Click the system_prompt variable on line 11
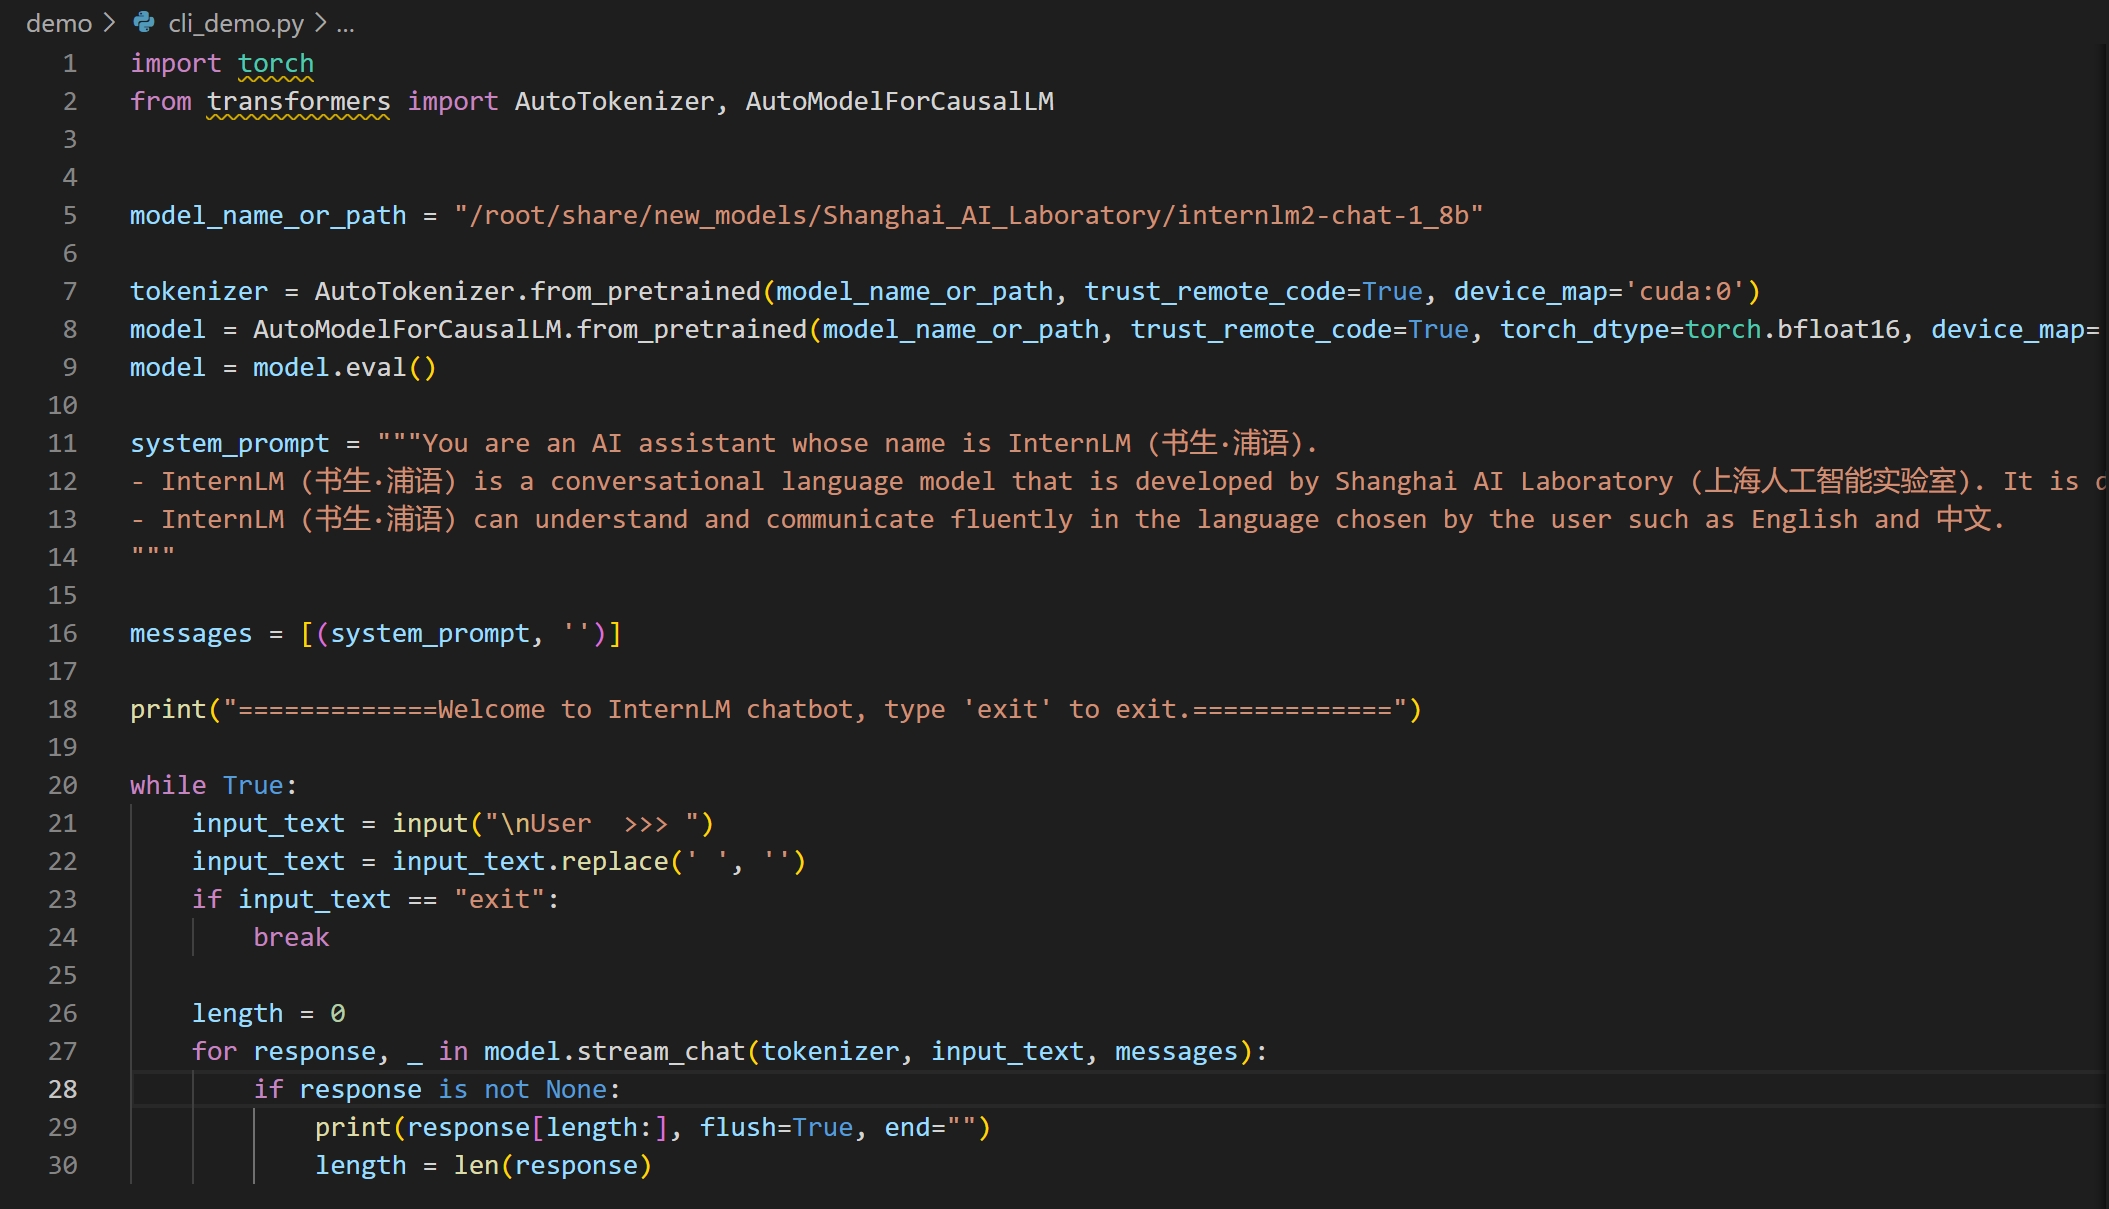The height and width of the screenshot is (1209, 2109). coord(229,443)
